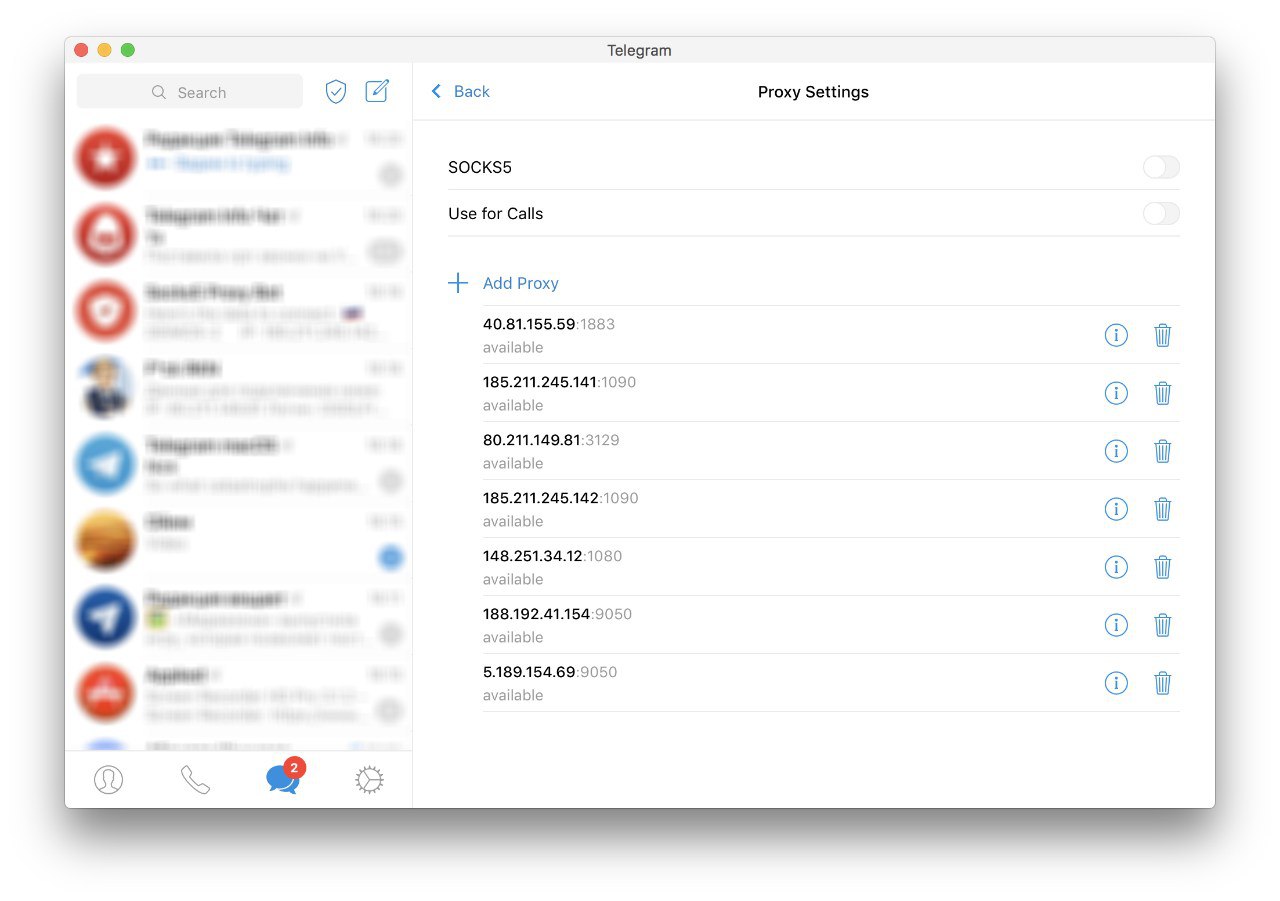Open the Calls tab phone icon
The height and width of the screenshot is (901, 1280).
(x=195, y=780)
